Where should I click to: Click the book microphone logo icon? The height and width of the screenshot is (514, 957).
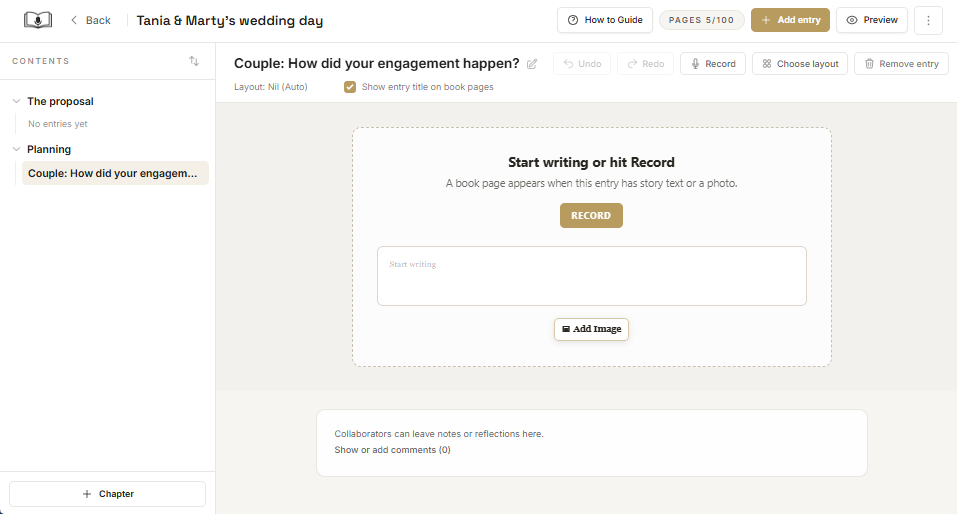tap(38, 20)
